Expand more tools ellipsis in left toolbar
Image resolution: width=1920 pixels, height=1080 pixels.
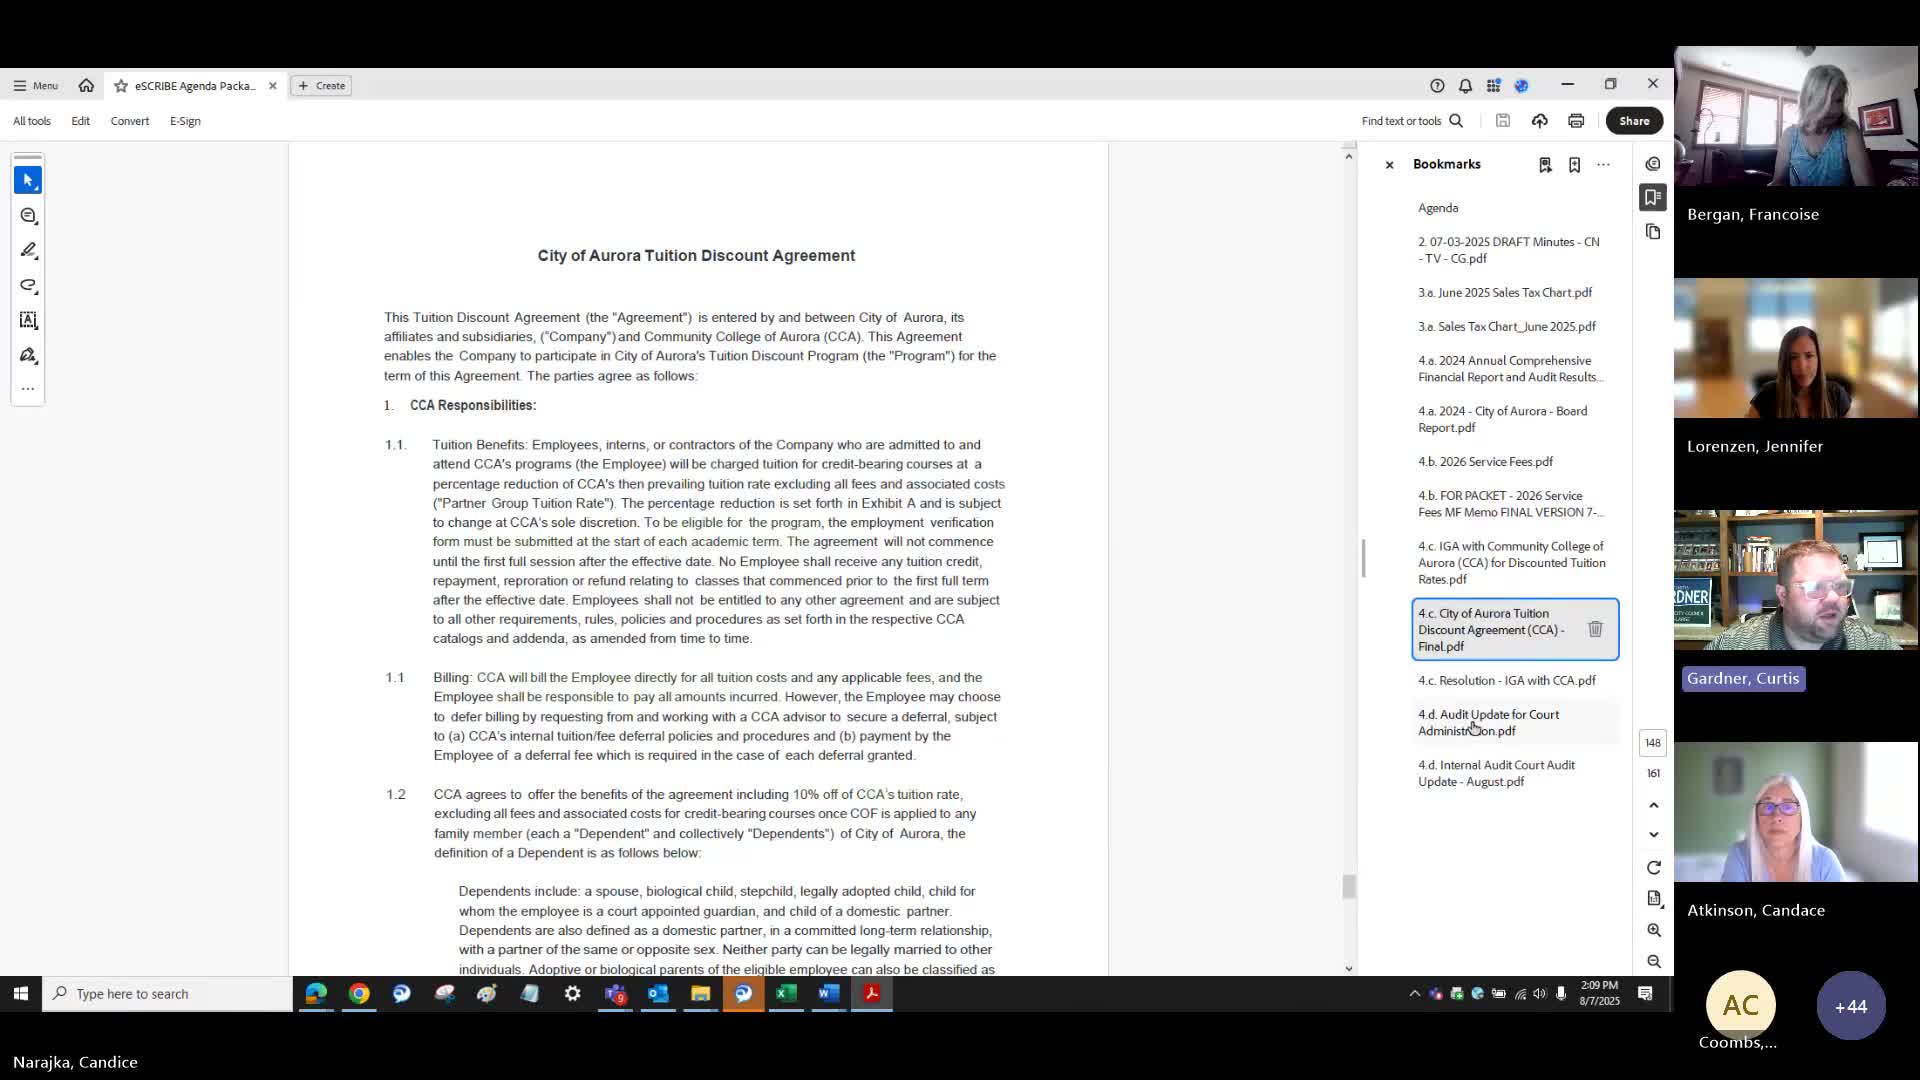pos(28,389)
